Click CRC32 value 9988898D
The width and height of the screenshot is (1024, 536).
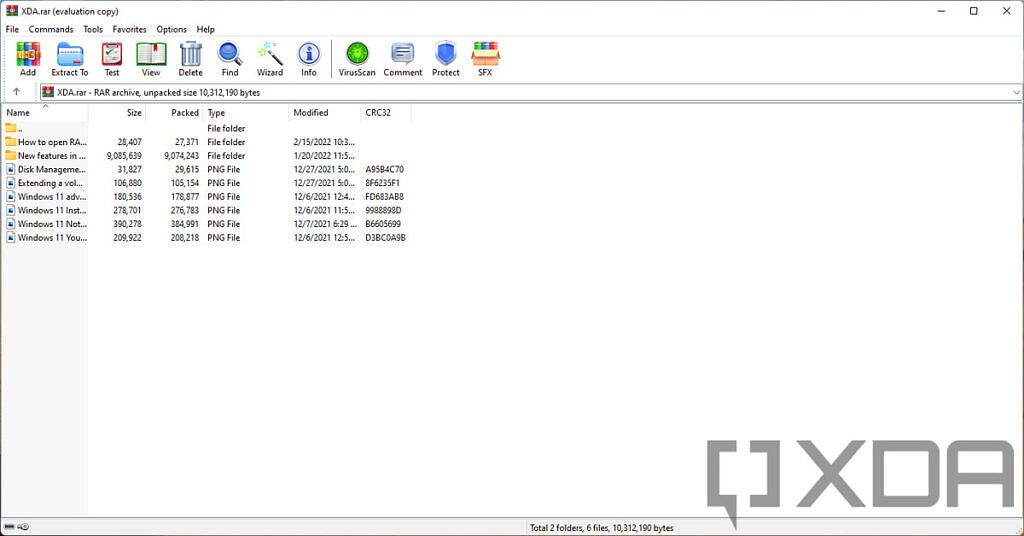tap(383, 210)
